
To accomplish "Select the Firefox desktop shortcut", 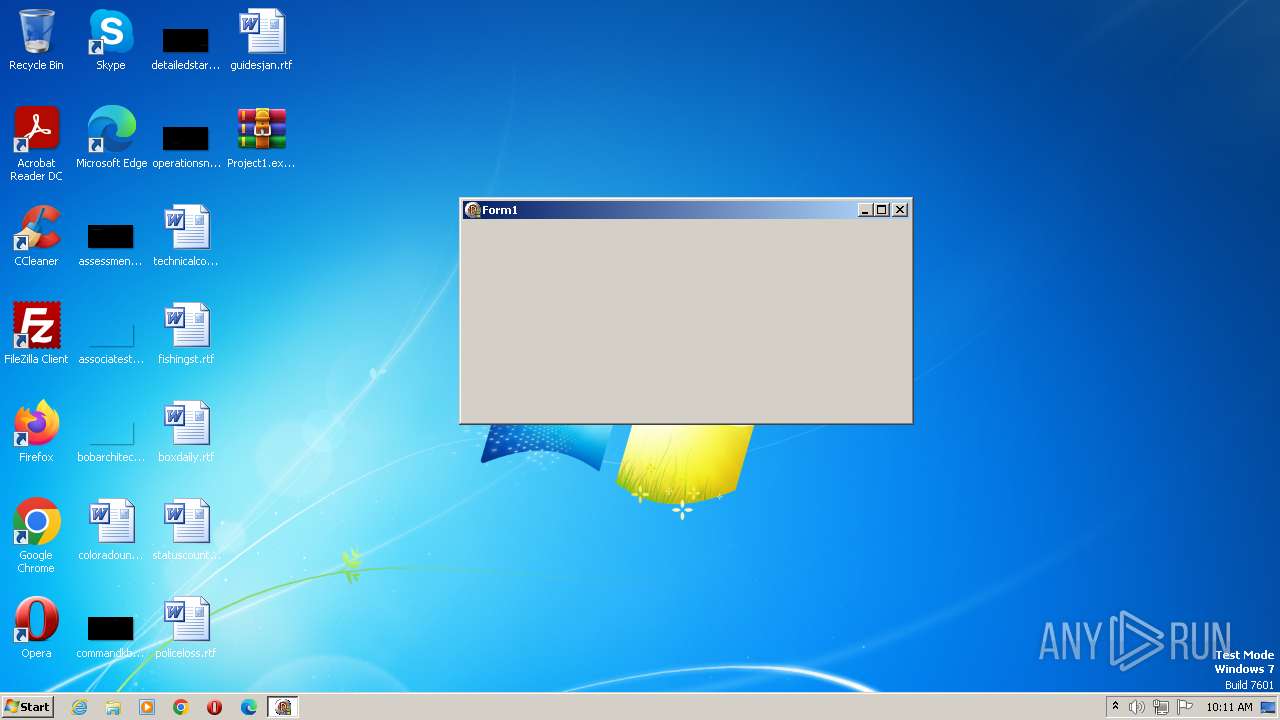I will tap(36, 432).
